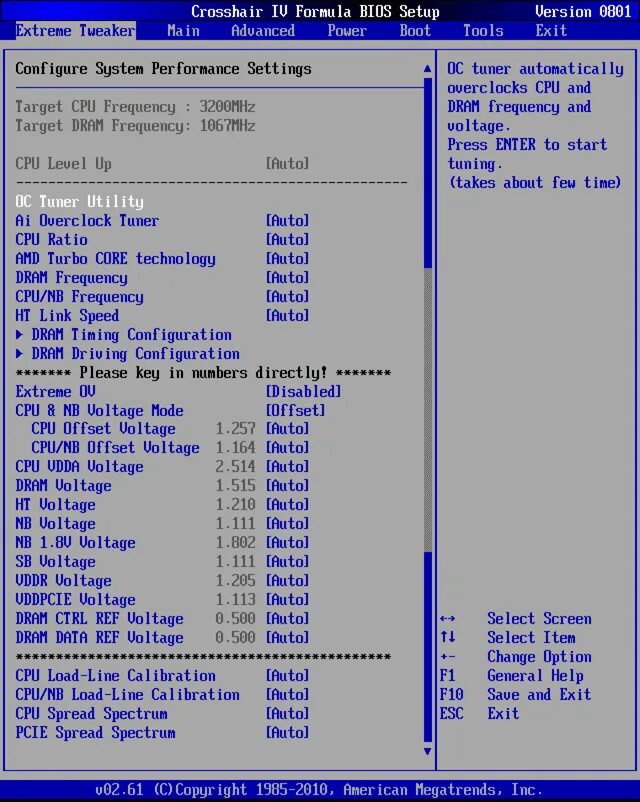This screenshot has height=802, width=640.
Task: Go to the Boot tab
Action: click(415, 31)
